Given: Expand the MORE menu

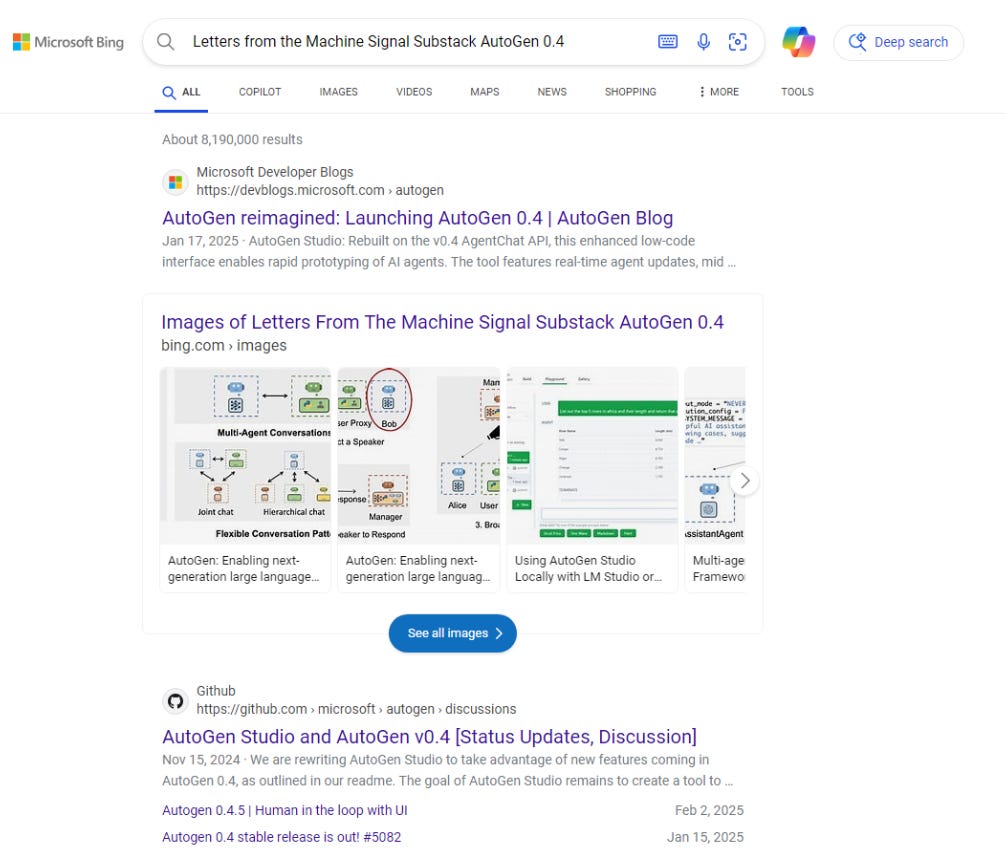Looking at the screenshot, I should pos(719,92).
